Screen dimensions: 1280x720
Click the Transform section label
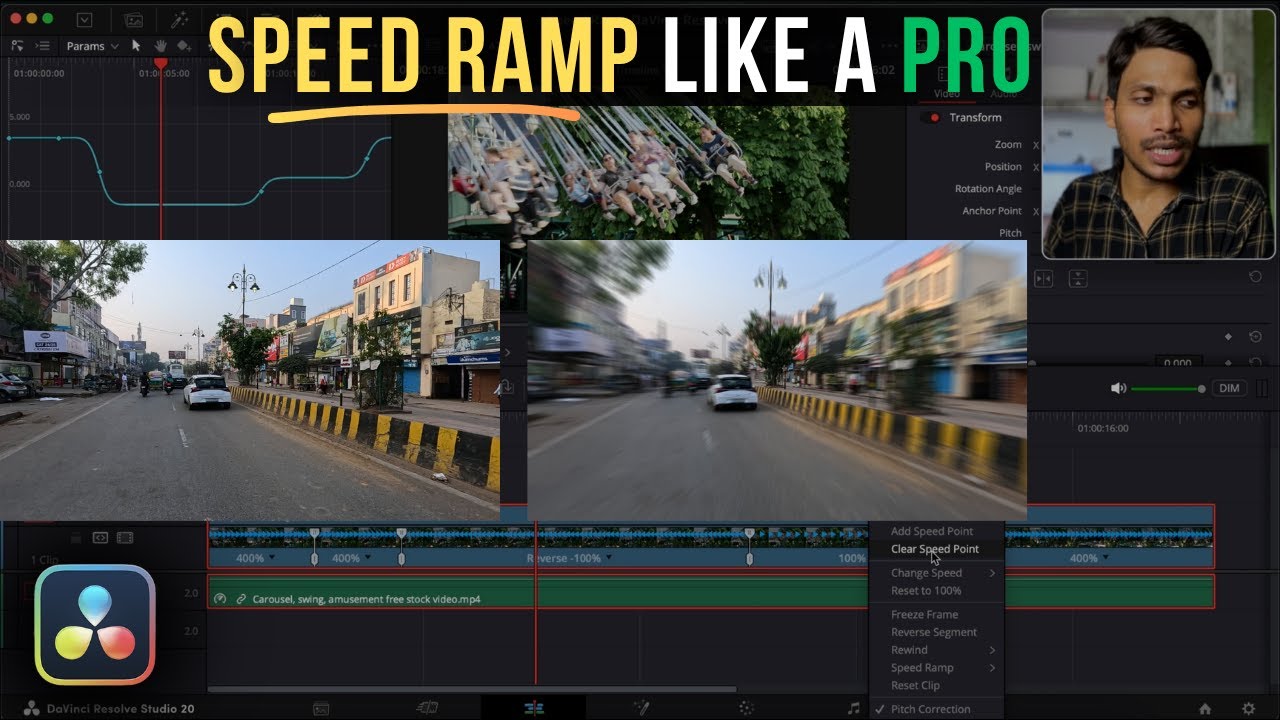pos(975,118)
